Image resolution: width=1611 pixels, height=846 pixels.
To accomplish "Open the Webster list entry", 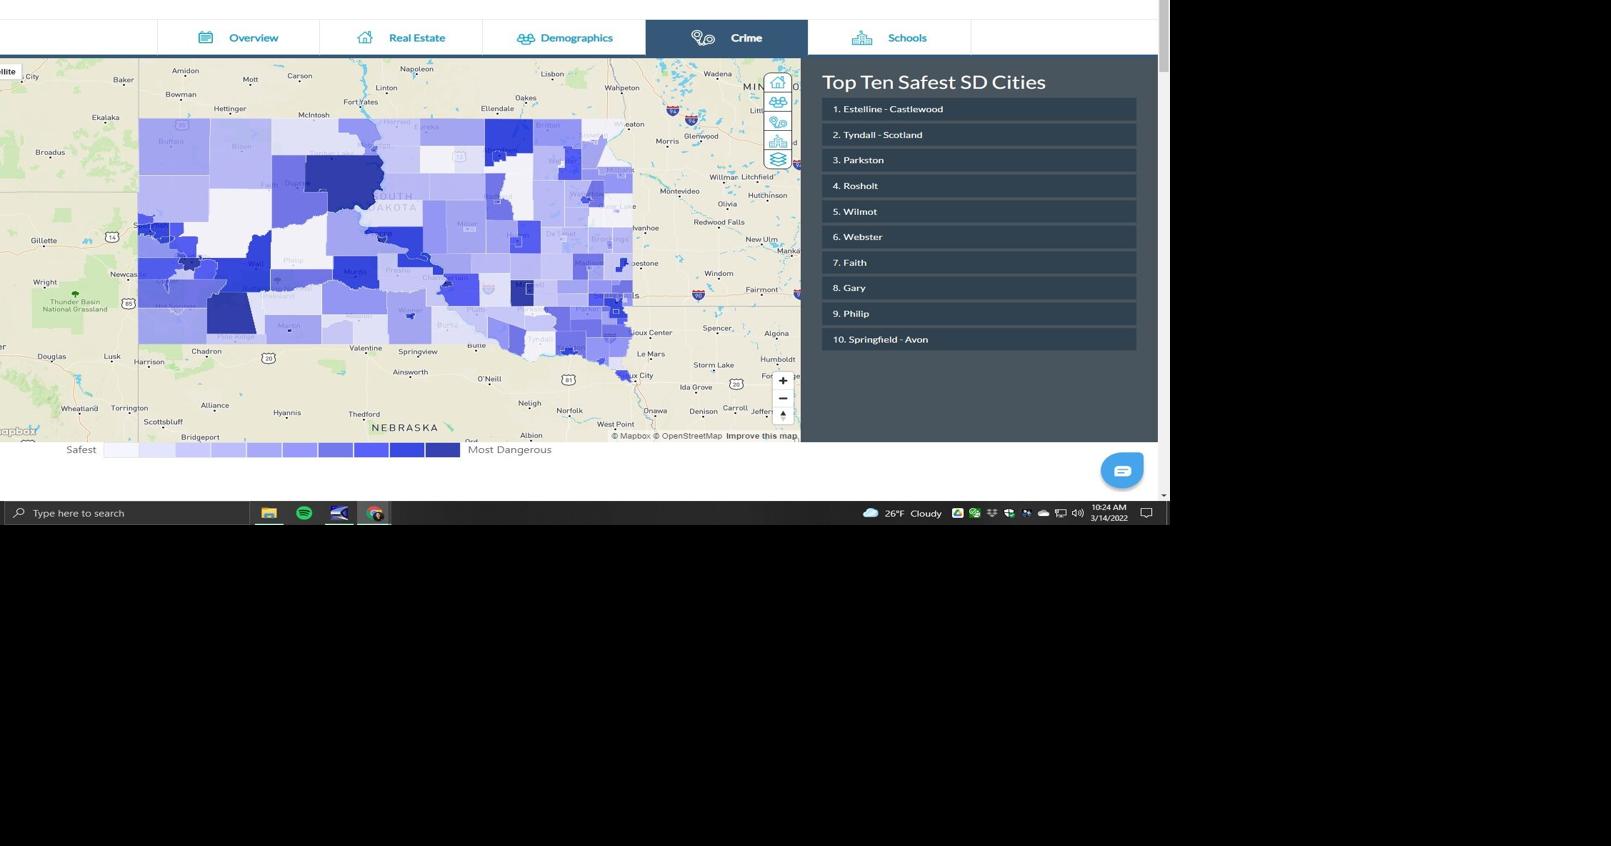I will [979, 237].
